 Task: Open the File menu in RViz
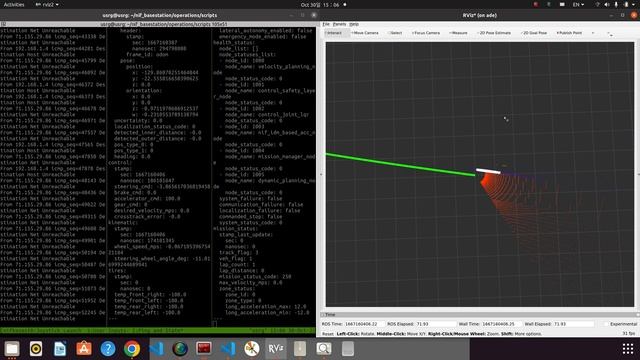[326, 24]
